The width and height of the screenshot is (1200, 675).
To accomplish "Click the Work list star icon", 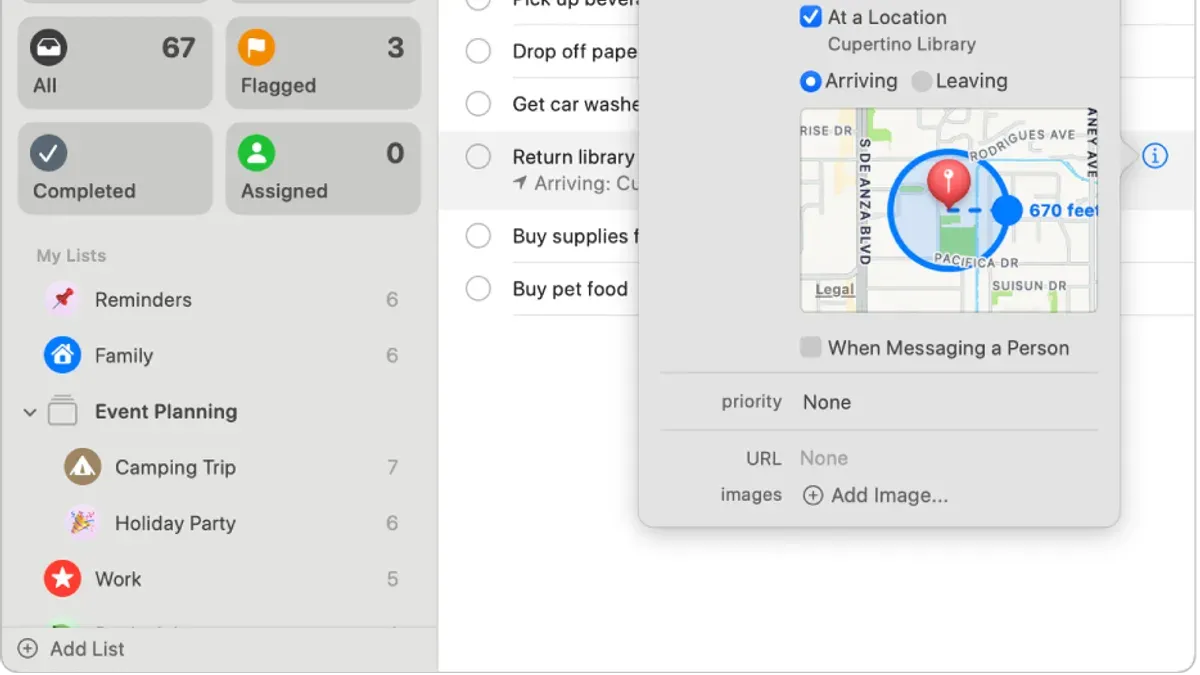I will (x=63, y=579).
